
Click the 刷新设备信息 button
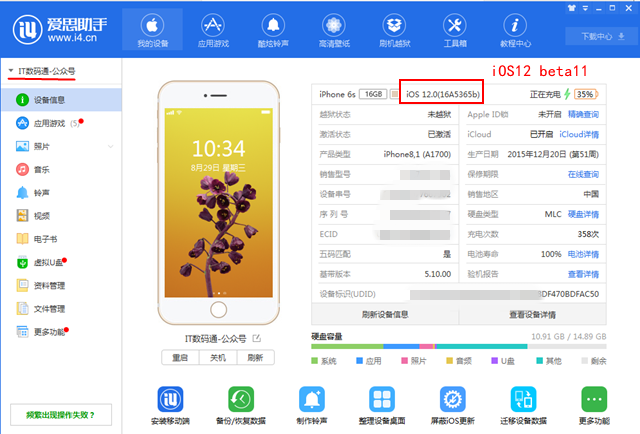pyautogui.click(x=385, y=314)
